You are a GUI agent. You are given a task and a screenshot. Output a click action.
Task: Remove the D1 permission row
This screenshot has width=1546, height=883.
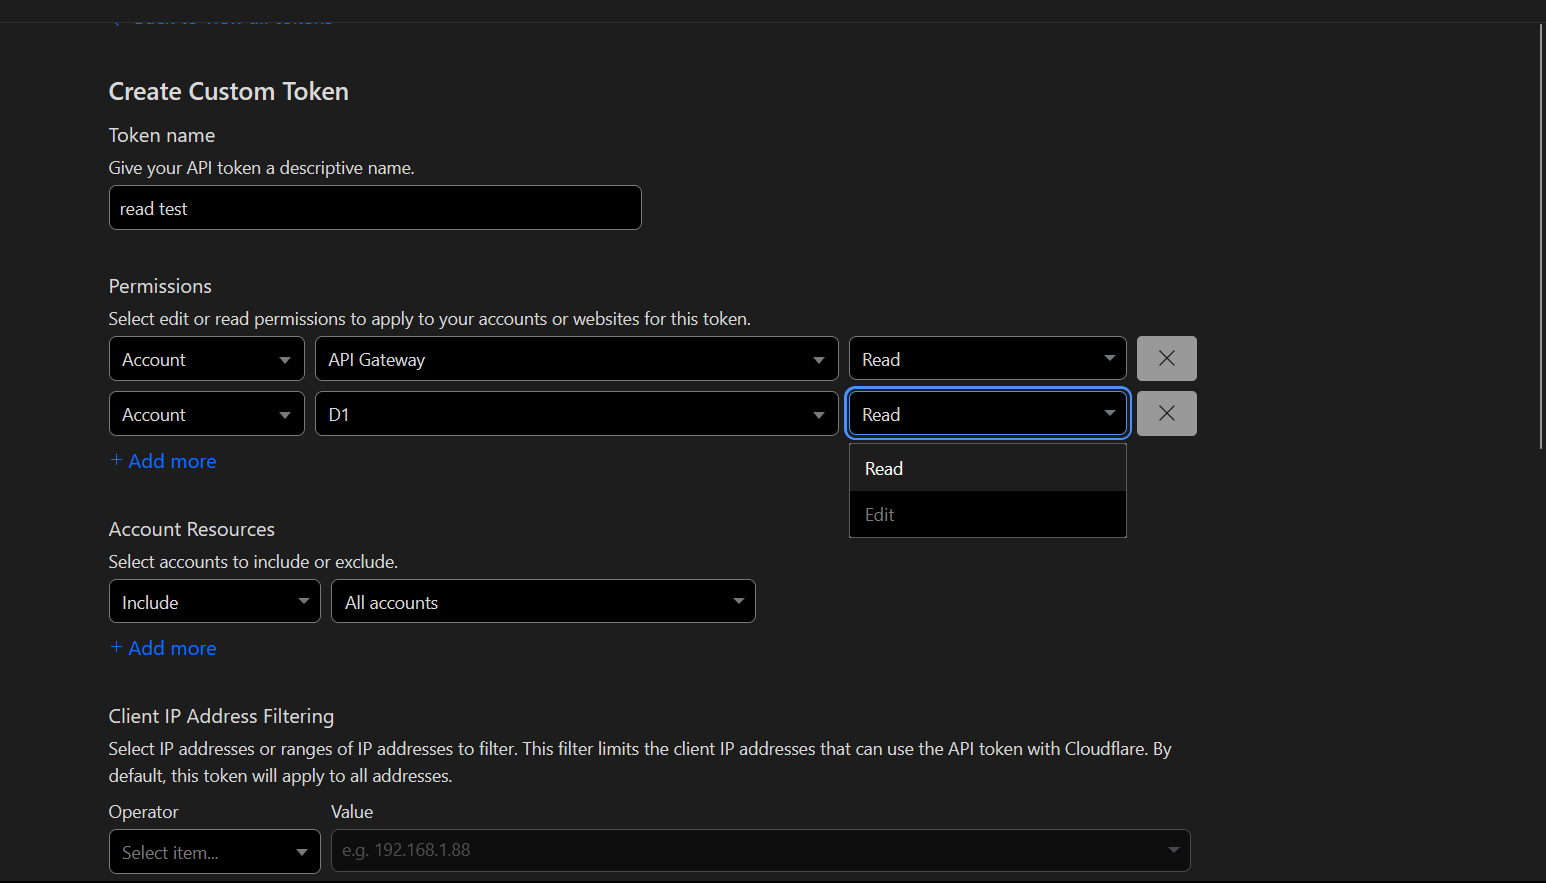pyautogui.click(x=1166, y=414)
